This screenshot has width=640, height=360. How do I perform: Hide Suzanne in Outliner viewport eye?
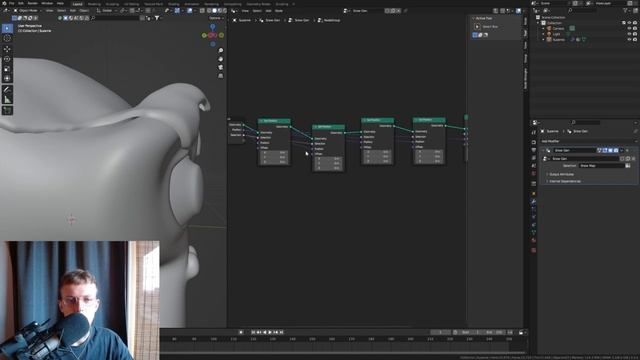tap(629, 40)
